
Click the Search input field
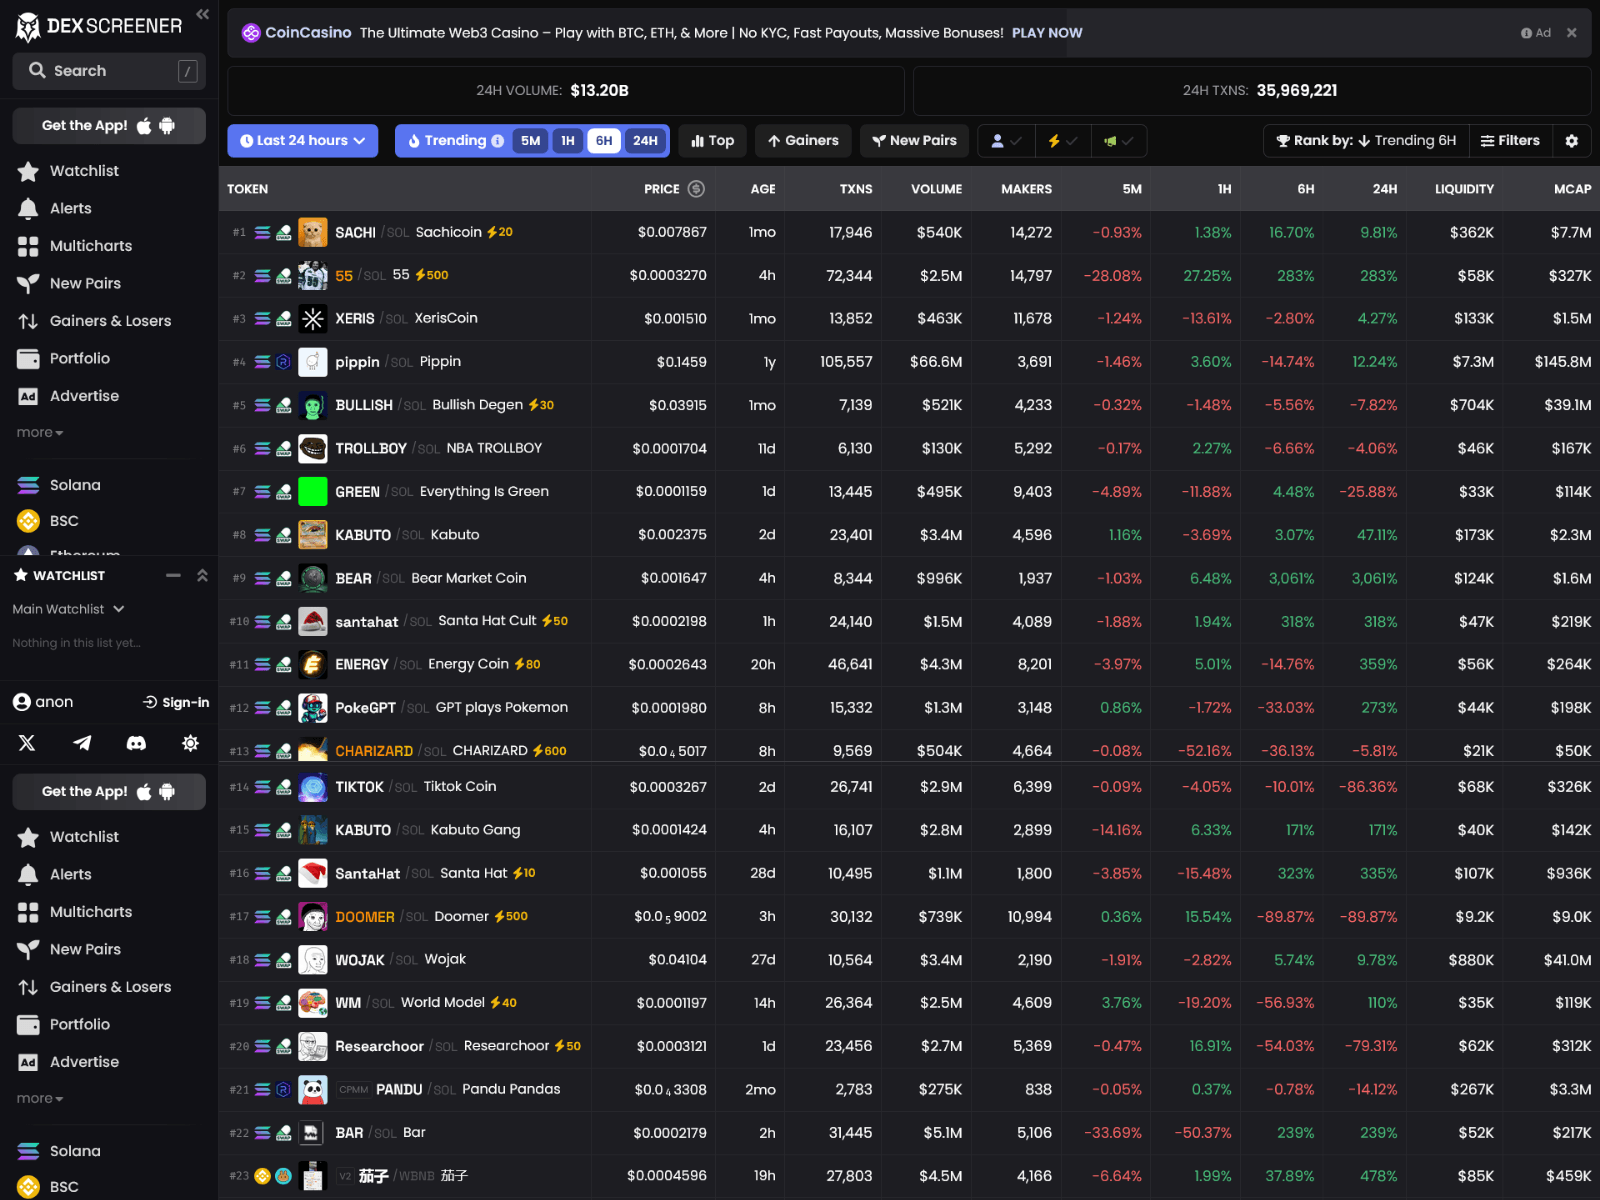pos(109,71)
